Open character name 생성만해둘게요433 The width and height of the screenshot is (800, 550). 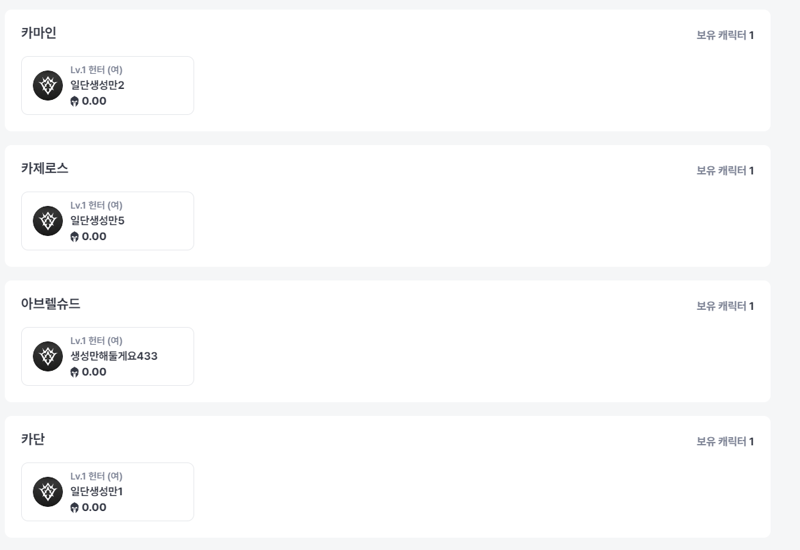[114, 356]
